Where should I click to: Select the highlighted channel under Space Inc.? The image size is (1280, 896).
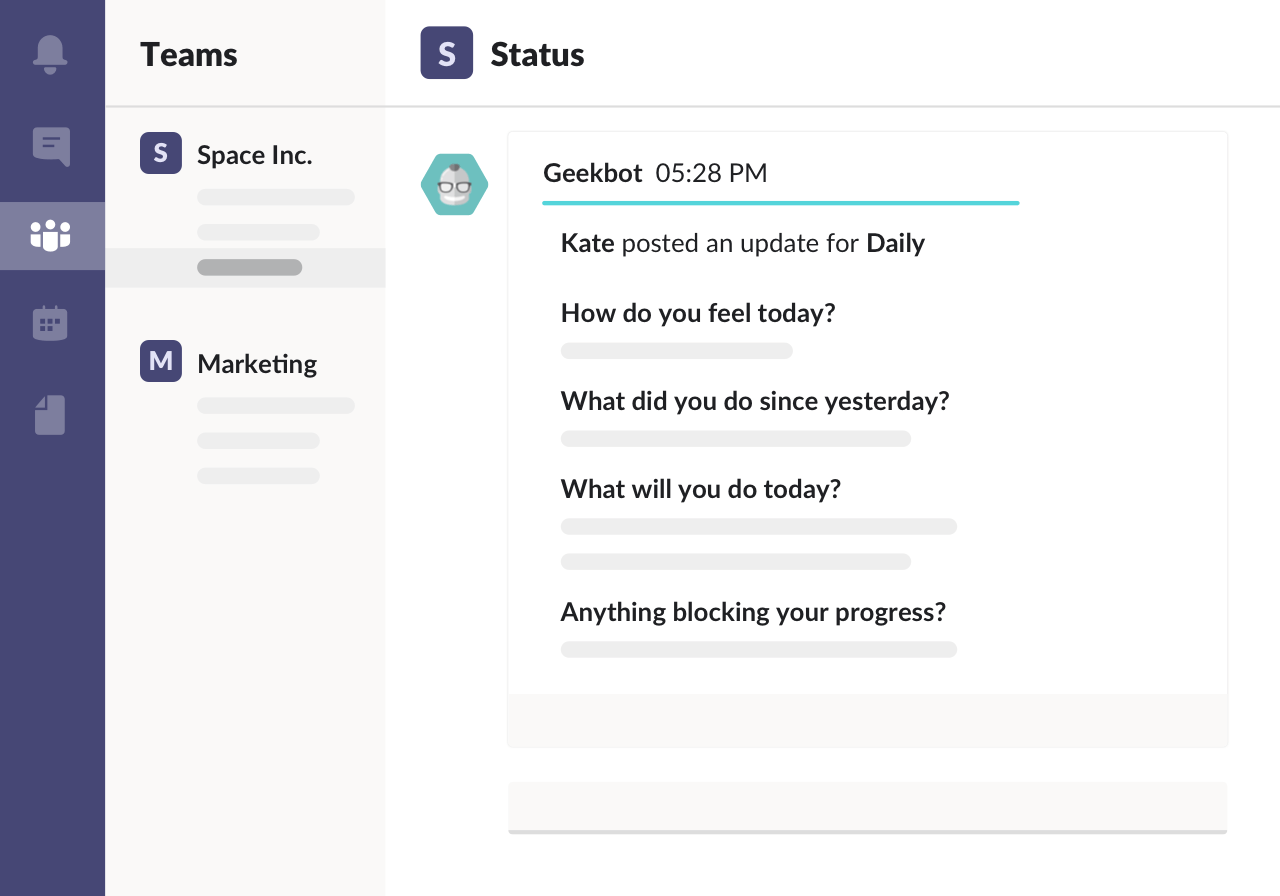(249, 268)
